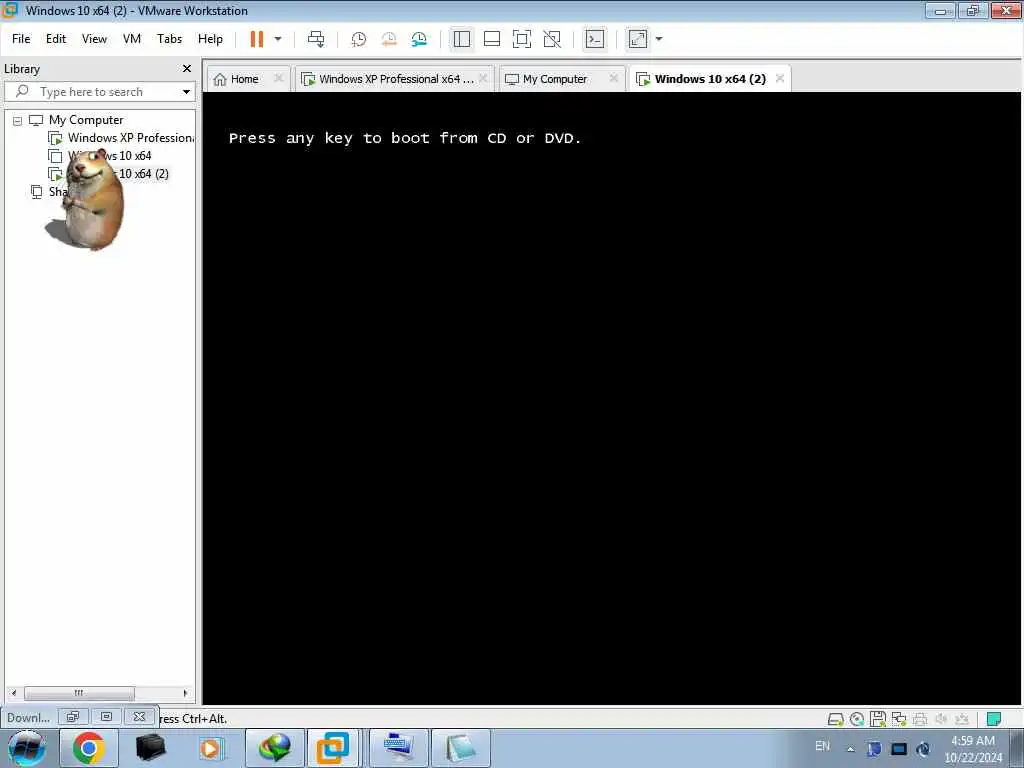Screen dimensions: 1024x768
Task: Click the message log icon in status bar
Action: point(994,719)
